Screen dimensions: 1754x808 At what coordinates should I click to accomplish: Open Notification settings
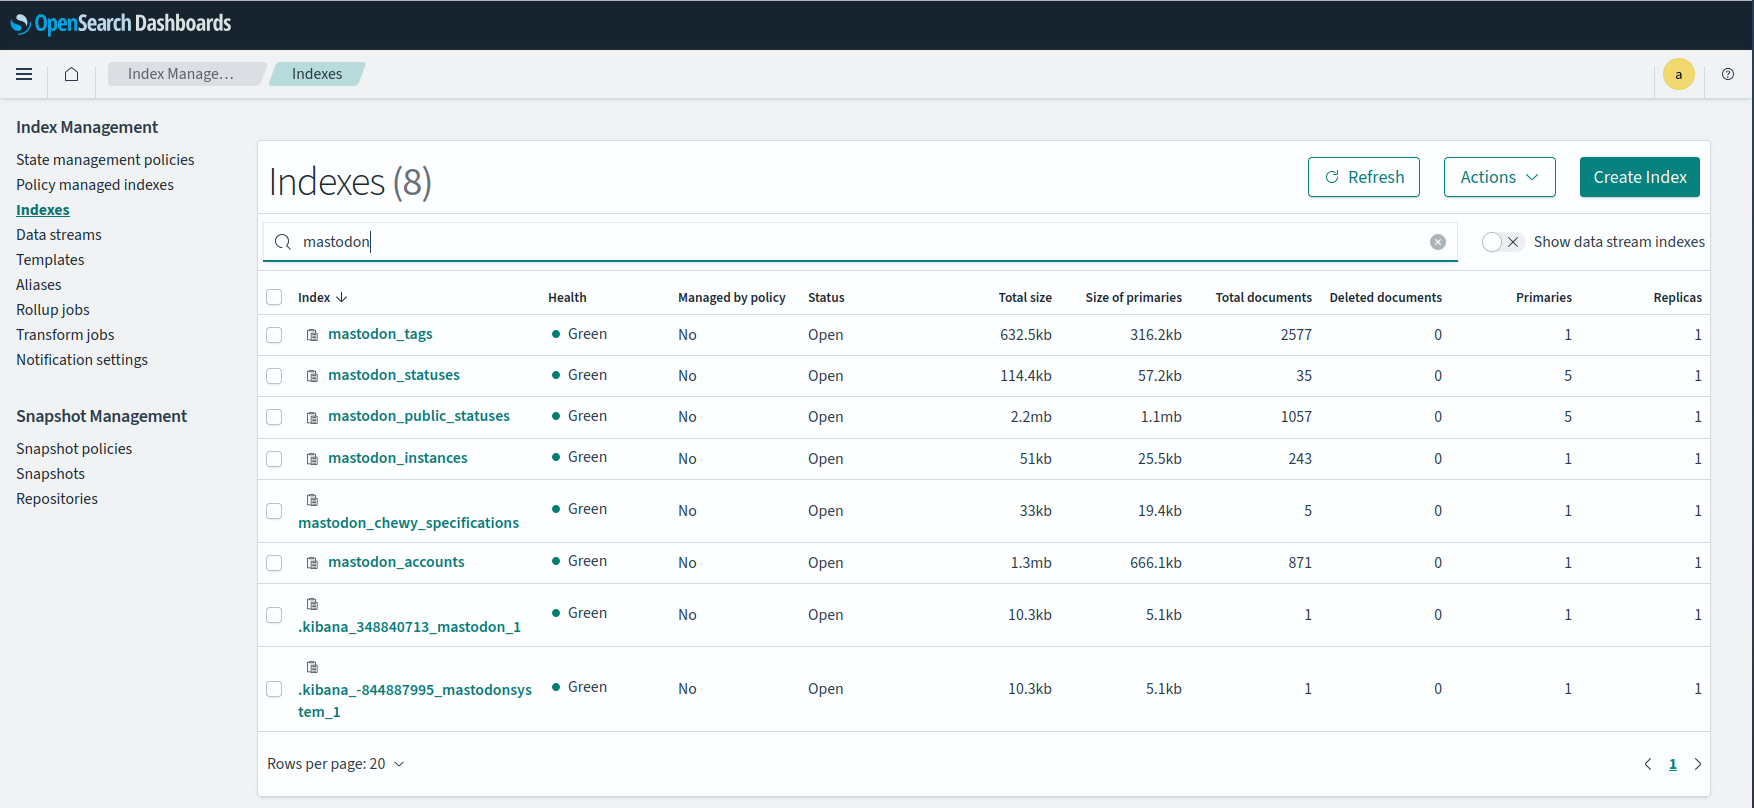[82, 360]
